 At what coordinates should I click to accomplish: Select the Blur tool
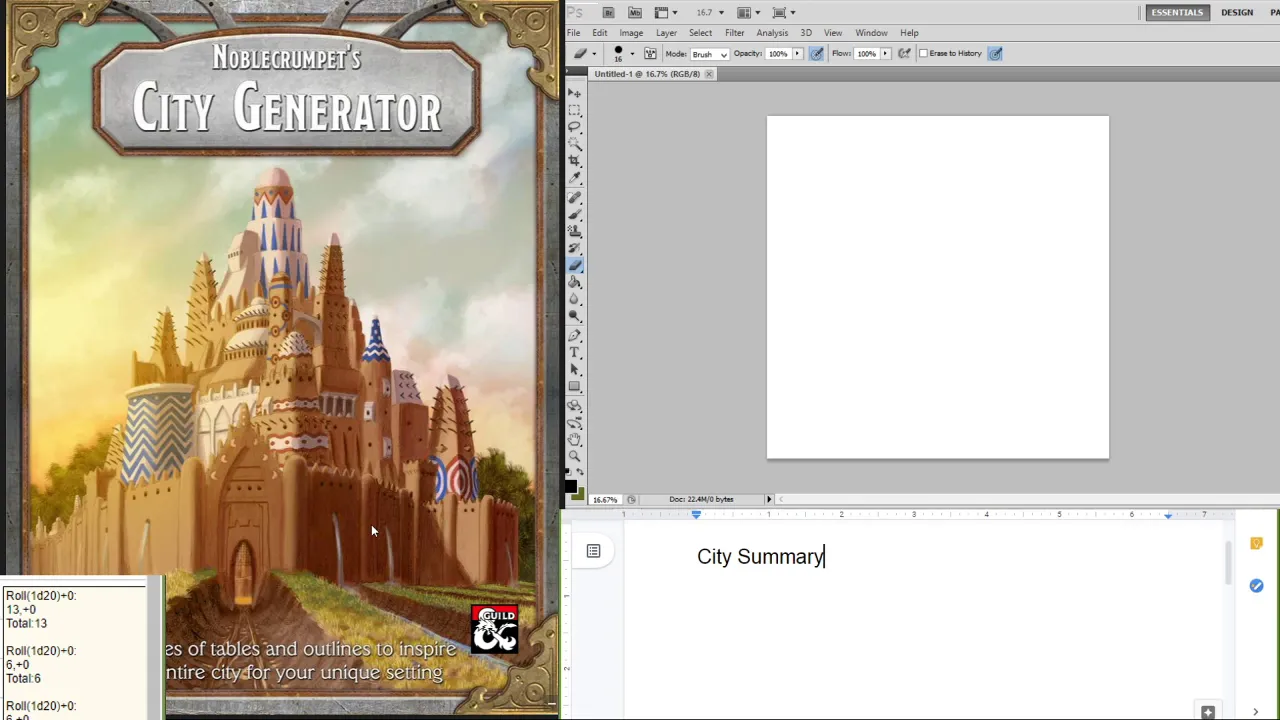[x=575, y=300]
